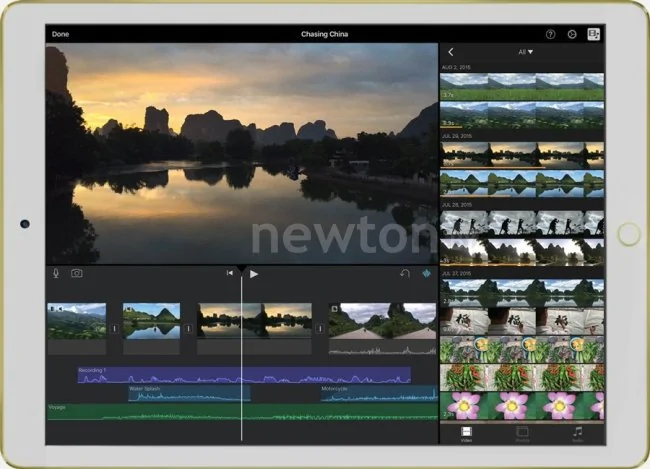This screenshot has height=469, width=650.
Task: Switch to the Video tab
Action: 466,434
